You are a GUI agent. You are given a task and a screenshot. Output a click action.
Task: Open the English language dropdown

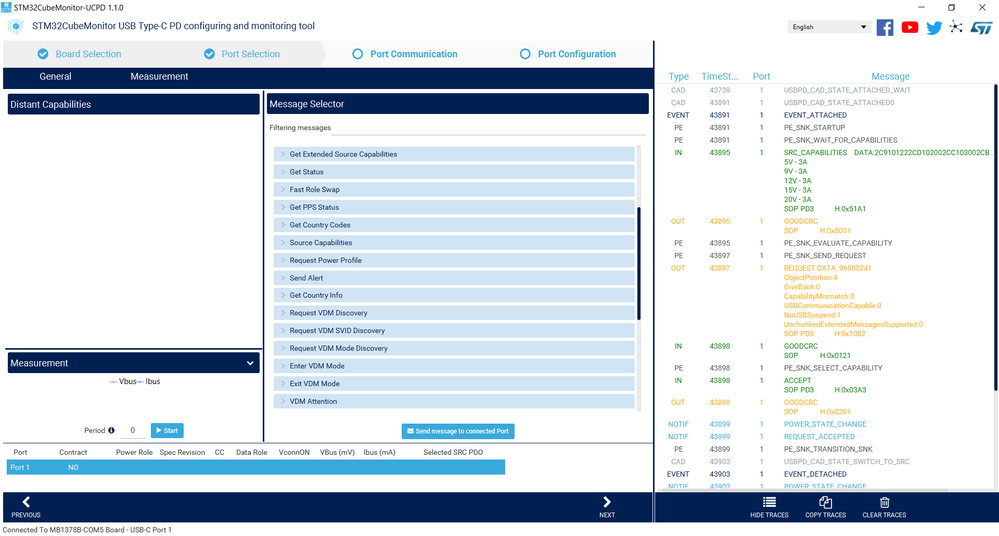829,27
